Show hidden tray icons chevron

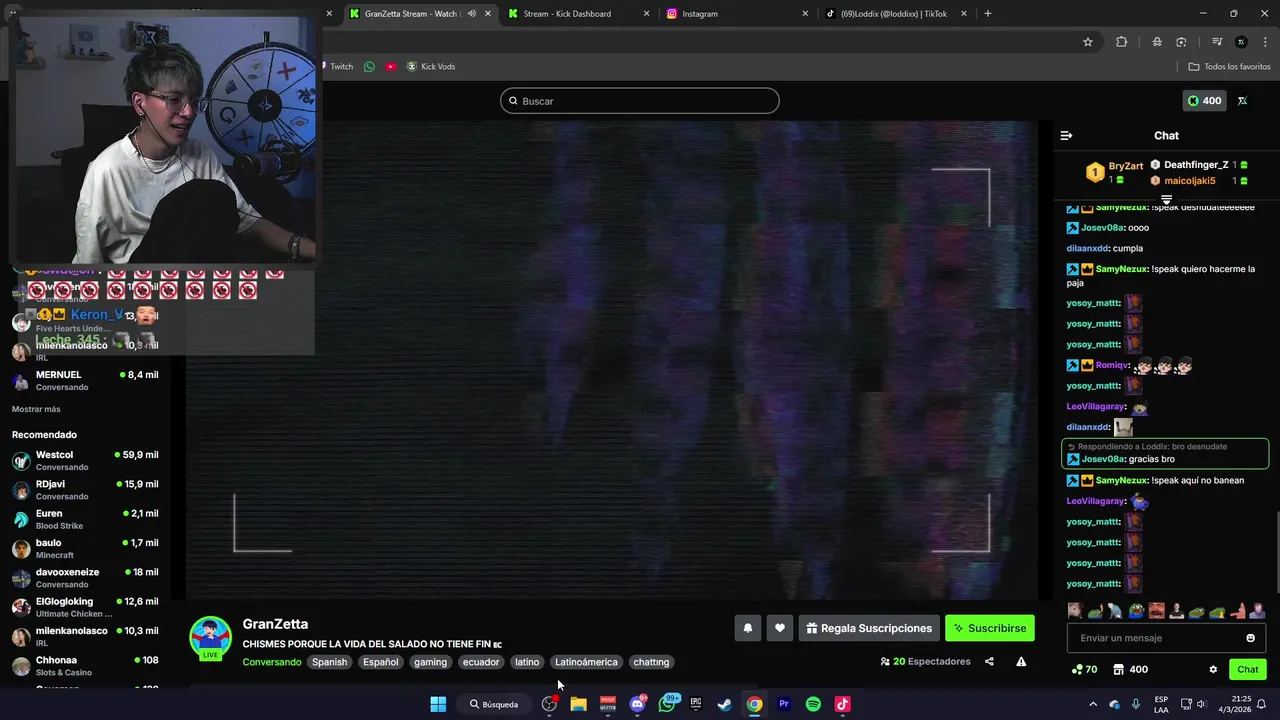tap(1092, 704)
